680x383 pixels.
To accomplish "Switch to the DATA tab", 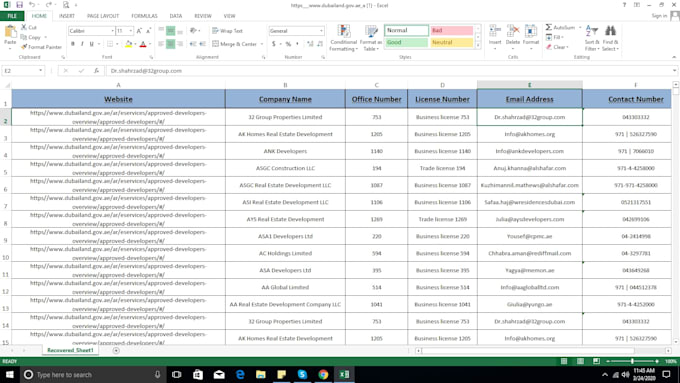I will coord(176,16).
